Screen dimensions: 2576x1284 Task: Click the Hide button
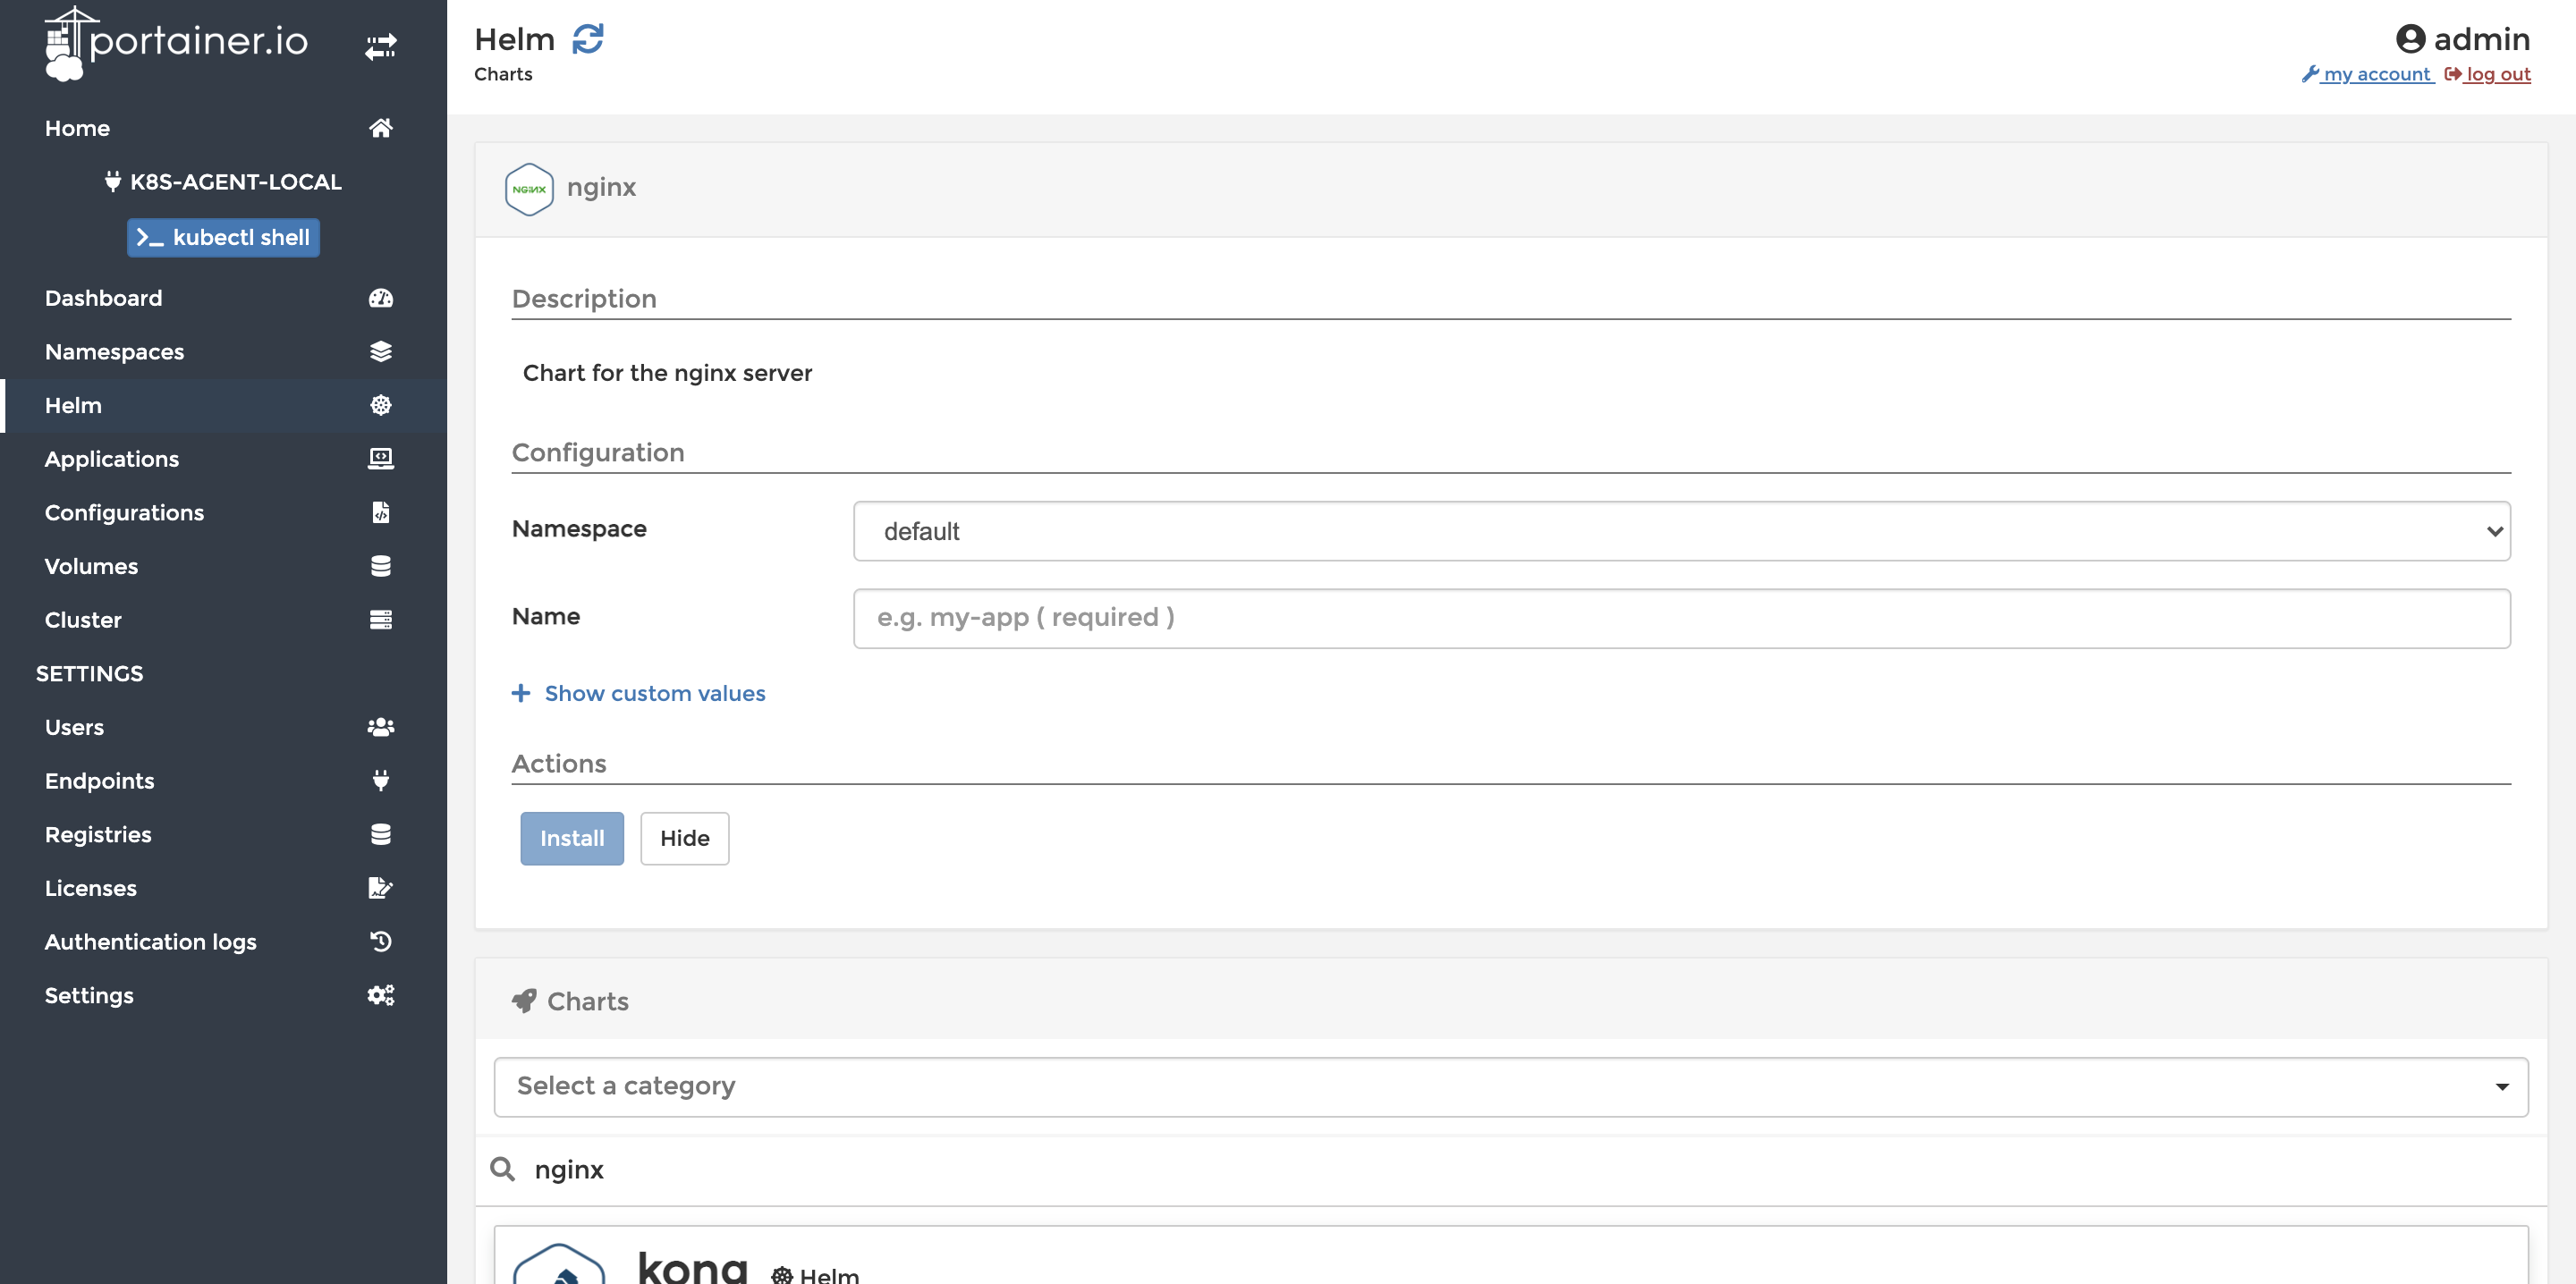685,838
